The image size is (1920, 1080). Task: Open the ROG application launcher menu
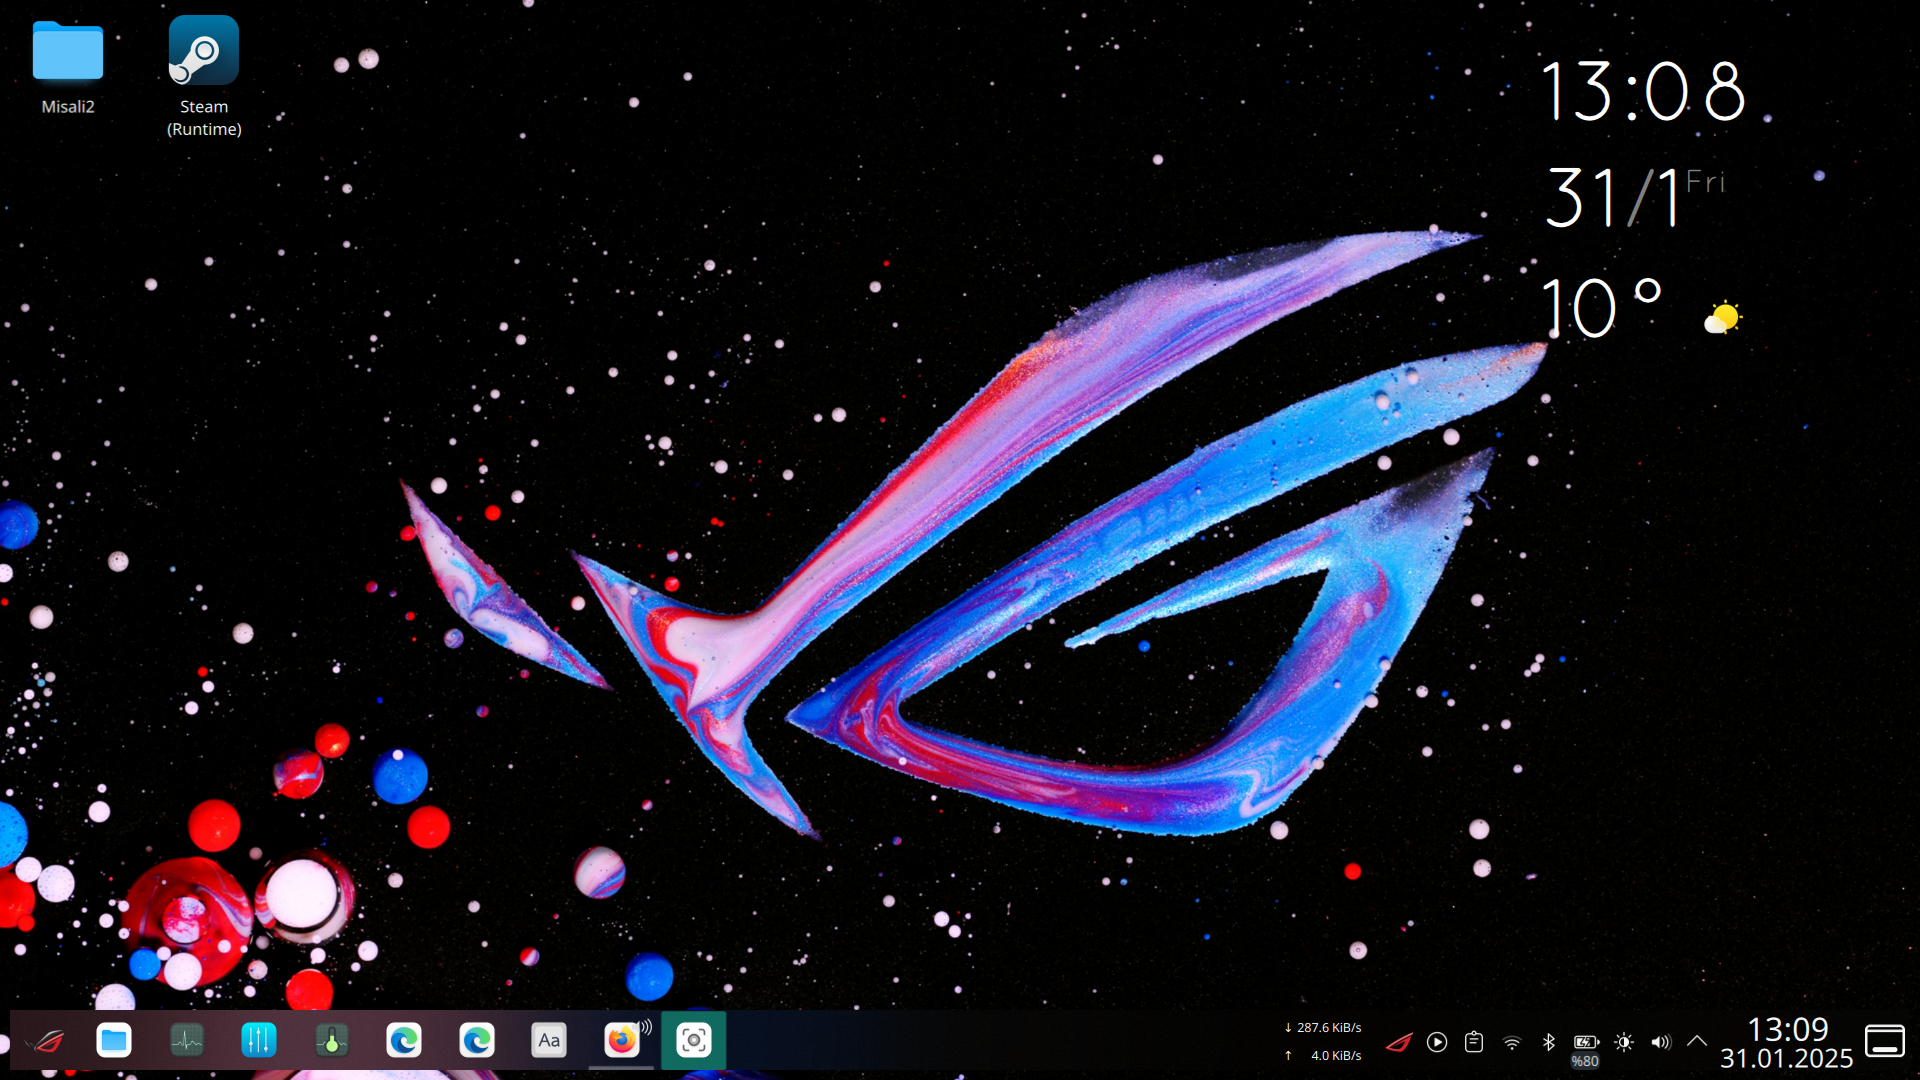[x=45, y=1041]
